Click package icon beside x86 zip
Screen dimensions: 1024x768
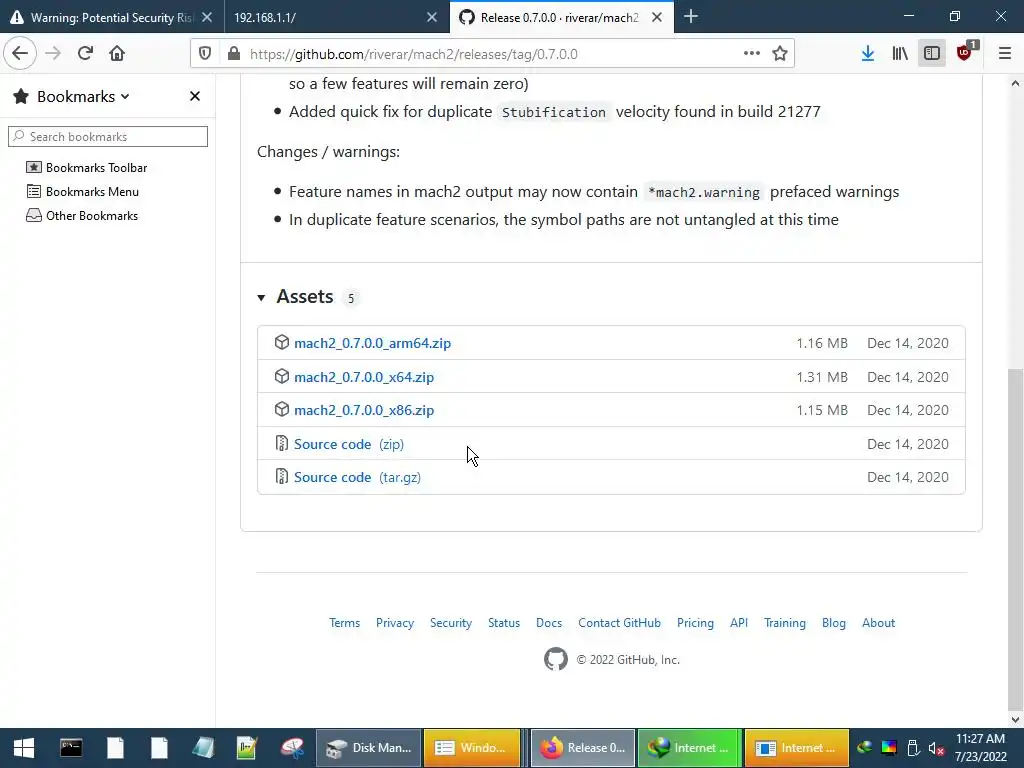[x=281, y=410]
